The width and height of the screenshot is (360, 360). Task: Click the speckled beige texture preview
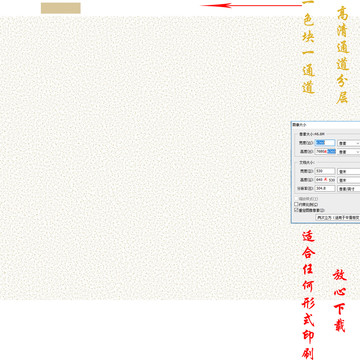click(143, 158)
